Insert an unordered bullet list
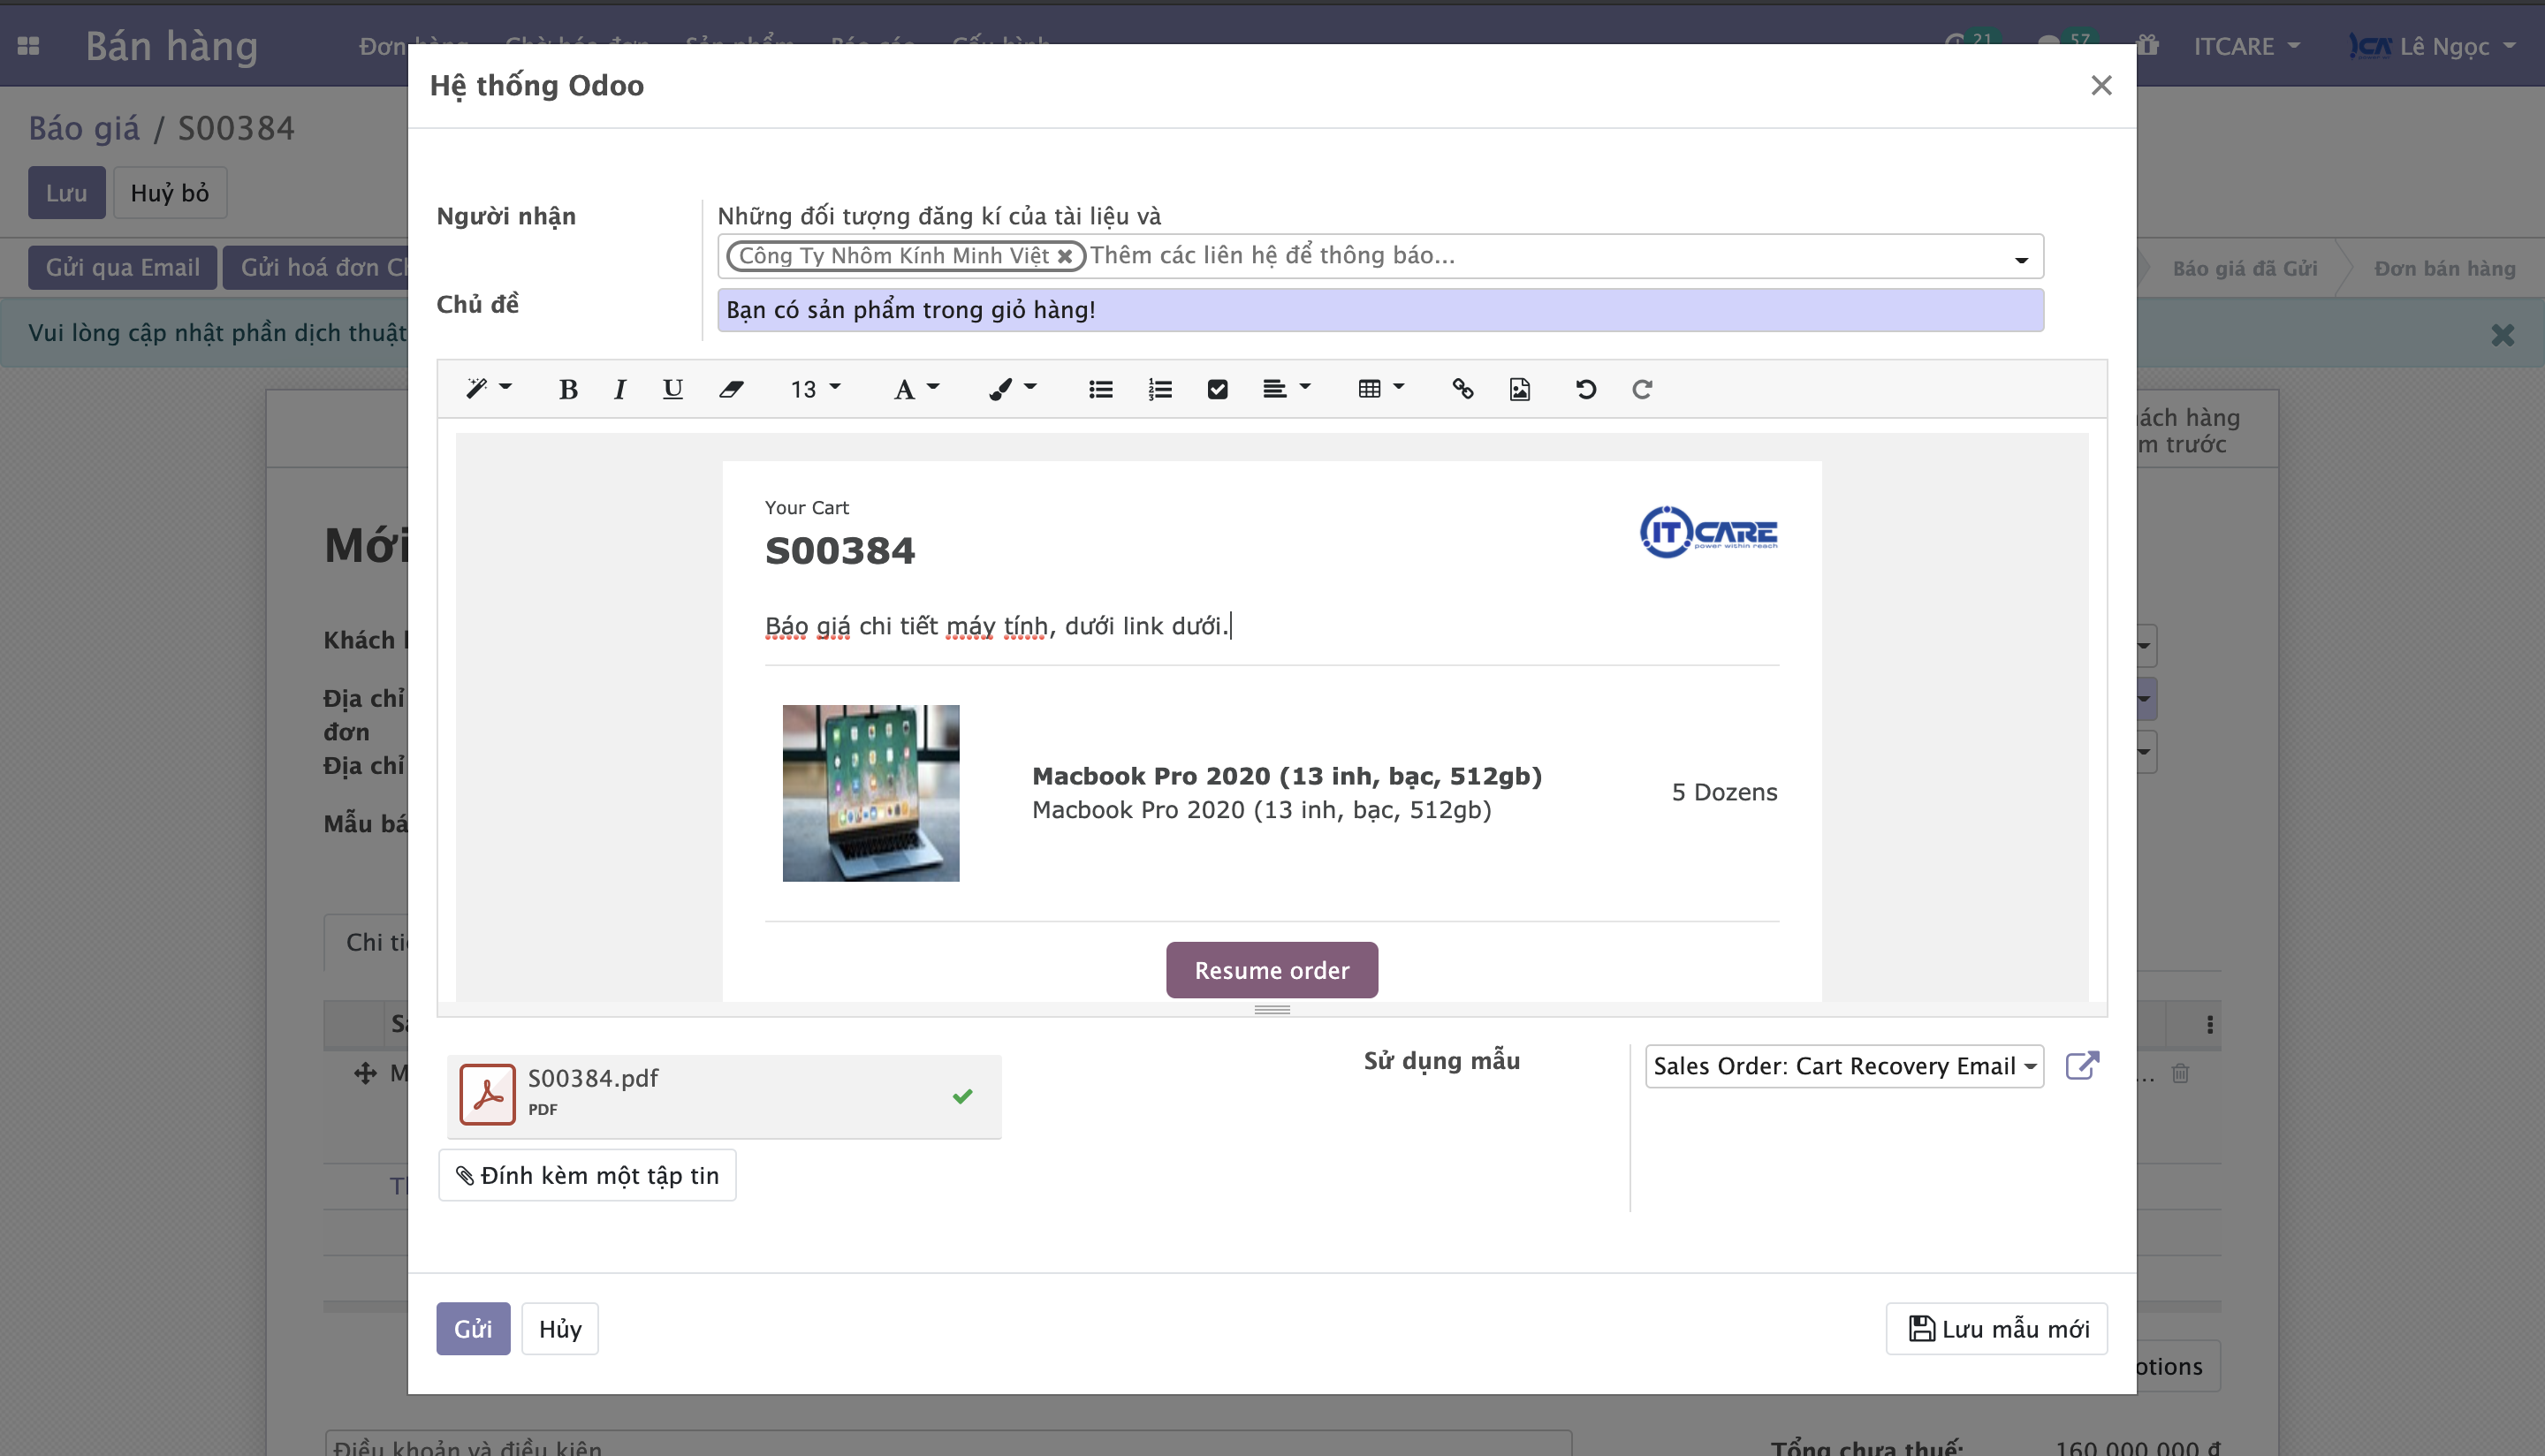 tap(1100, 389)
